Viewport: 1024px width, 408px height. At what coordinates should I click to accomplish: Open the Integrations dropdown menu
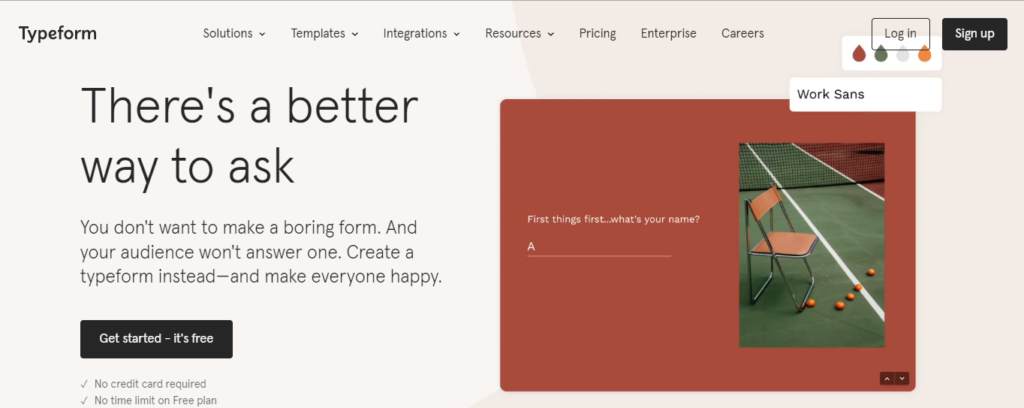(421, 33)
